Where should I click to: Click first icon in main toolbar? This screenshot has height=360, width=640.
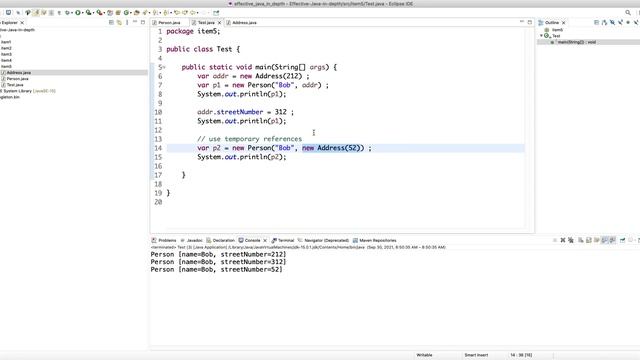9,13
